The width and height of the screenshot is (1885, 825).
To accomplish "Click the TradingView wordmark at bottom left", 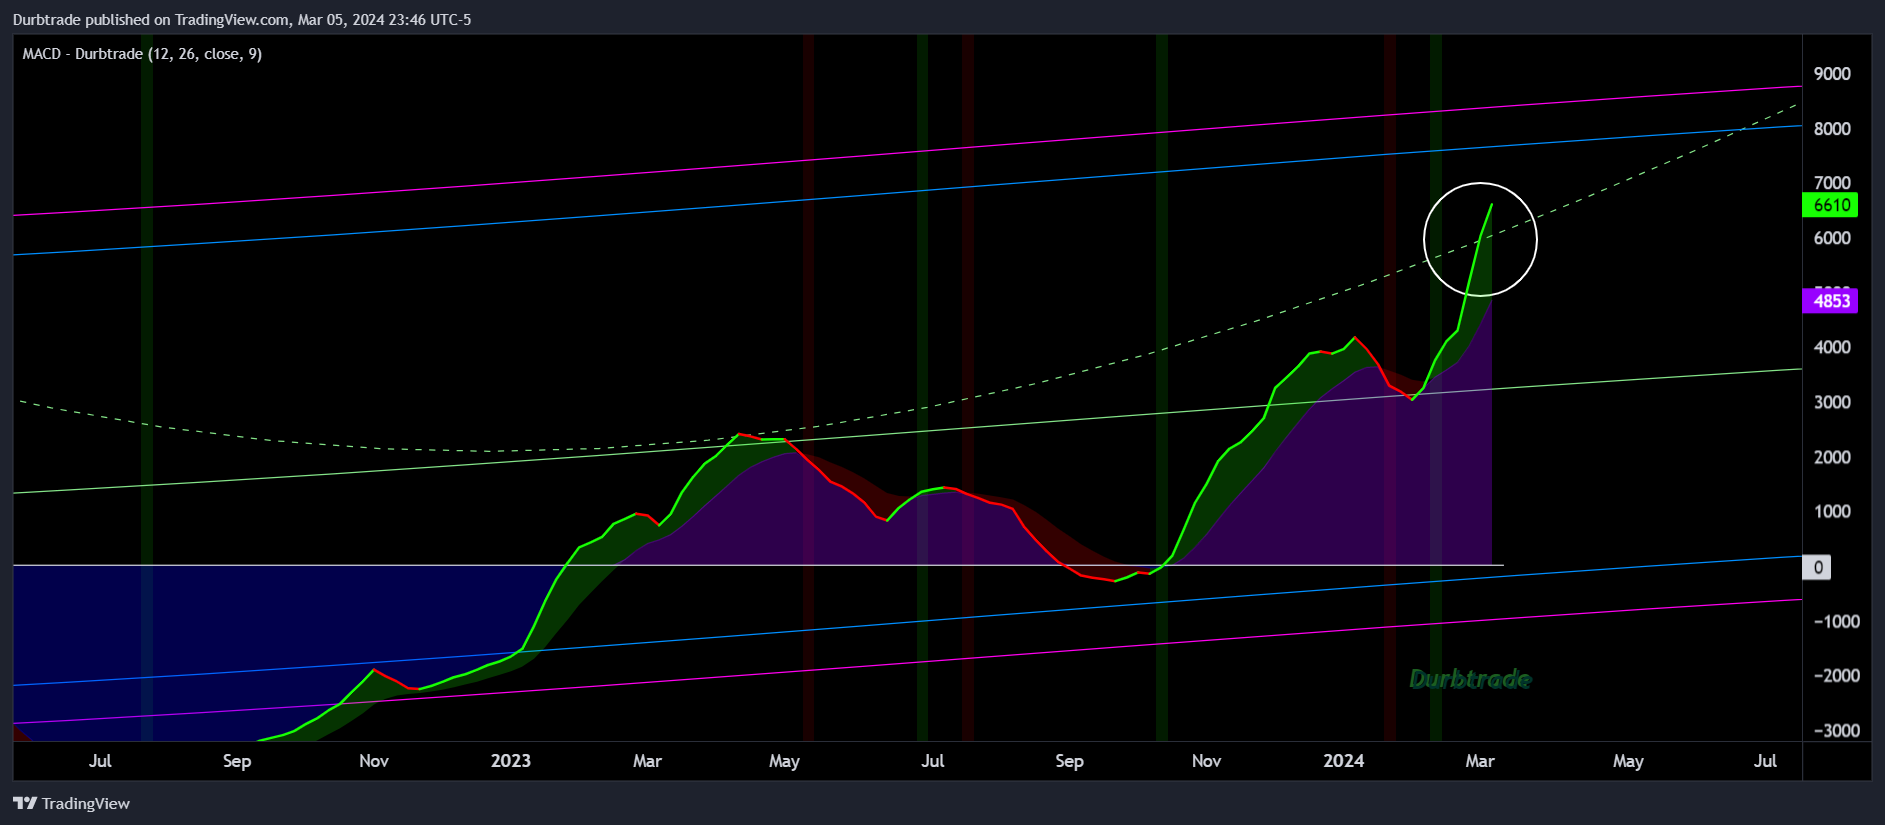I will pyautogui.click(x=86, y=803).
